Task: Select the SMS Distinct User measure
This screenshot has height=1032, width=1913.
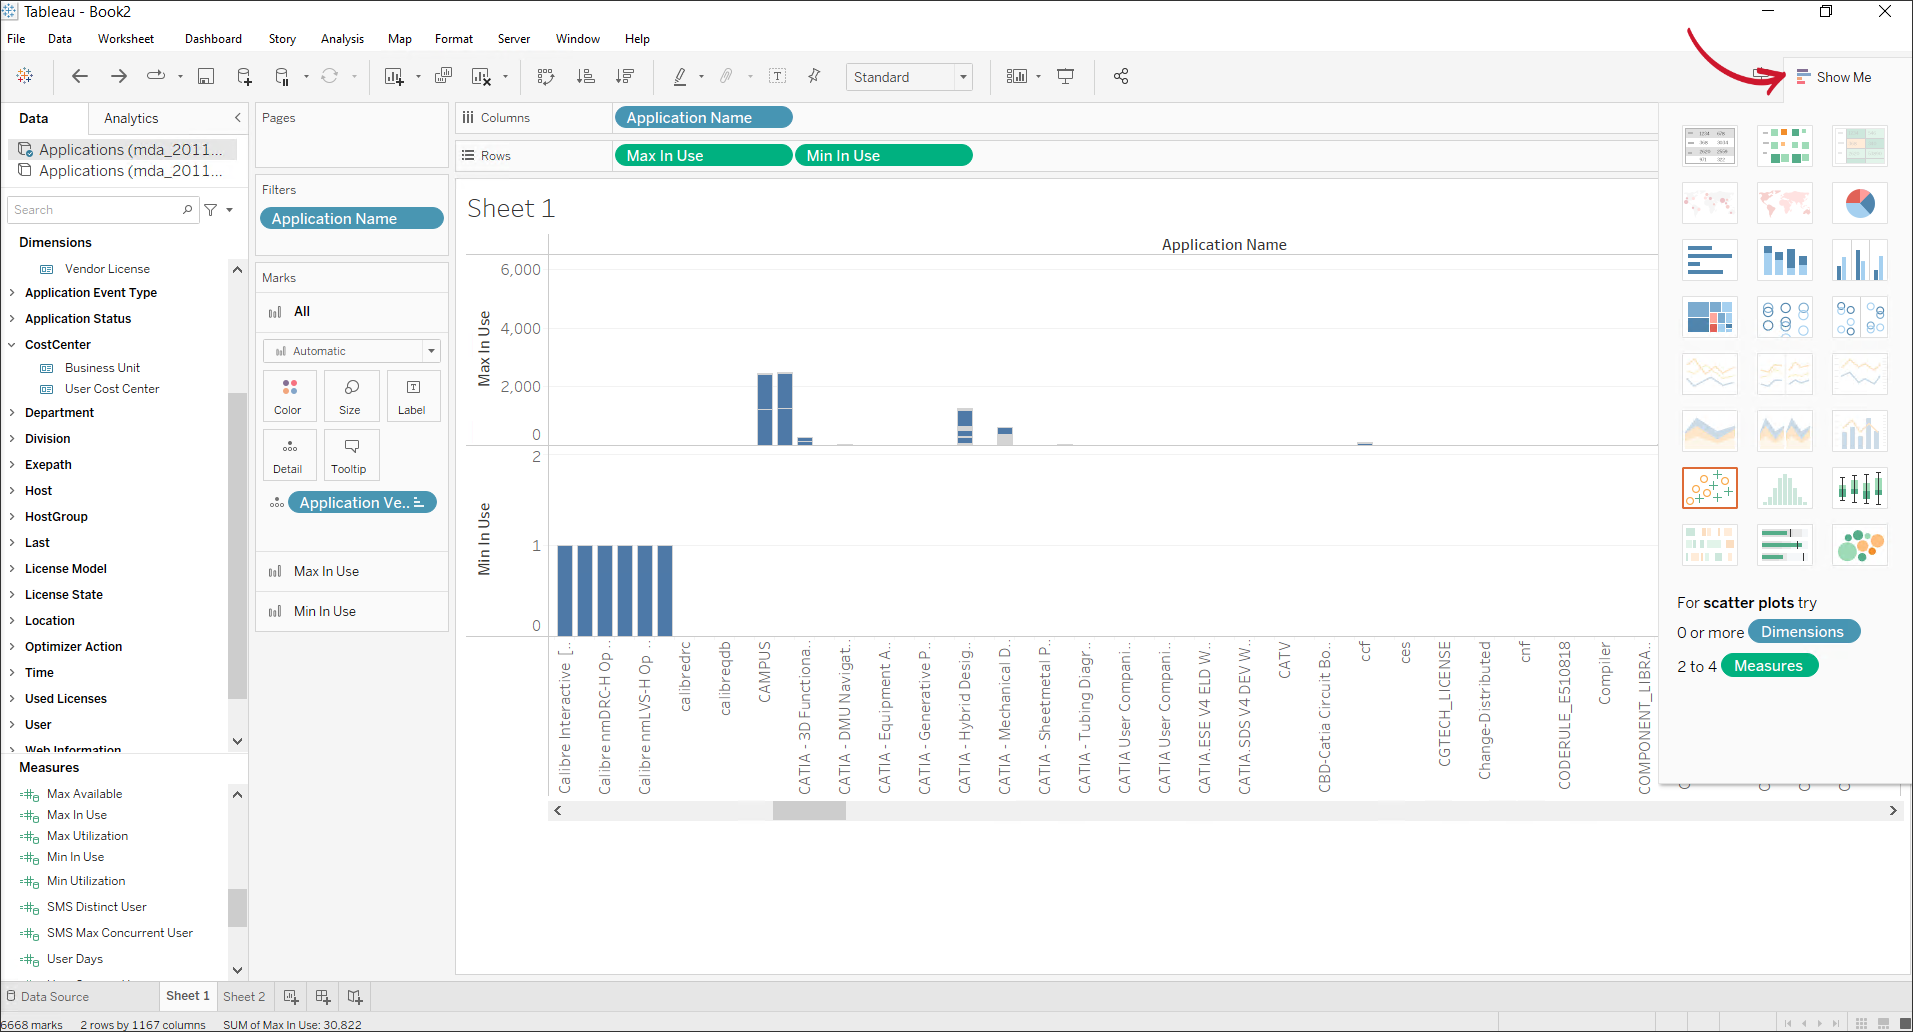Action: point(96,907)
